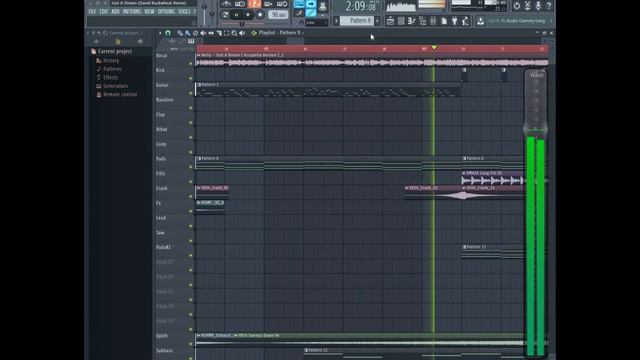Mute the Pads track
Image resolution: width=640 pixels, height=360 pixels.
coord(191,167)
